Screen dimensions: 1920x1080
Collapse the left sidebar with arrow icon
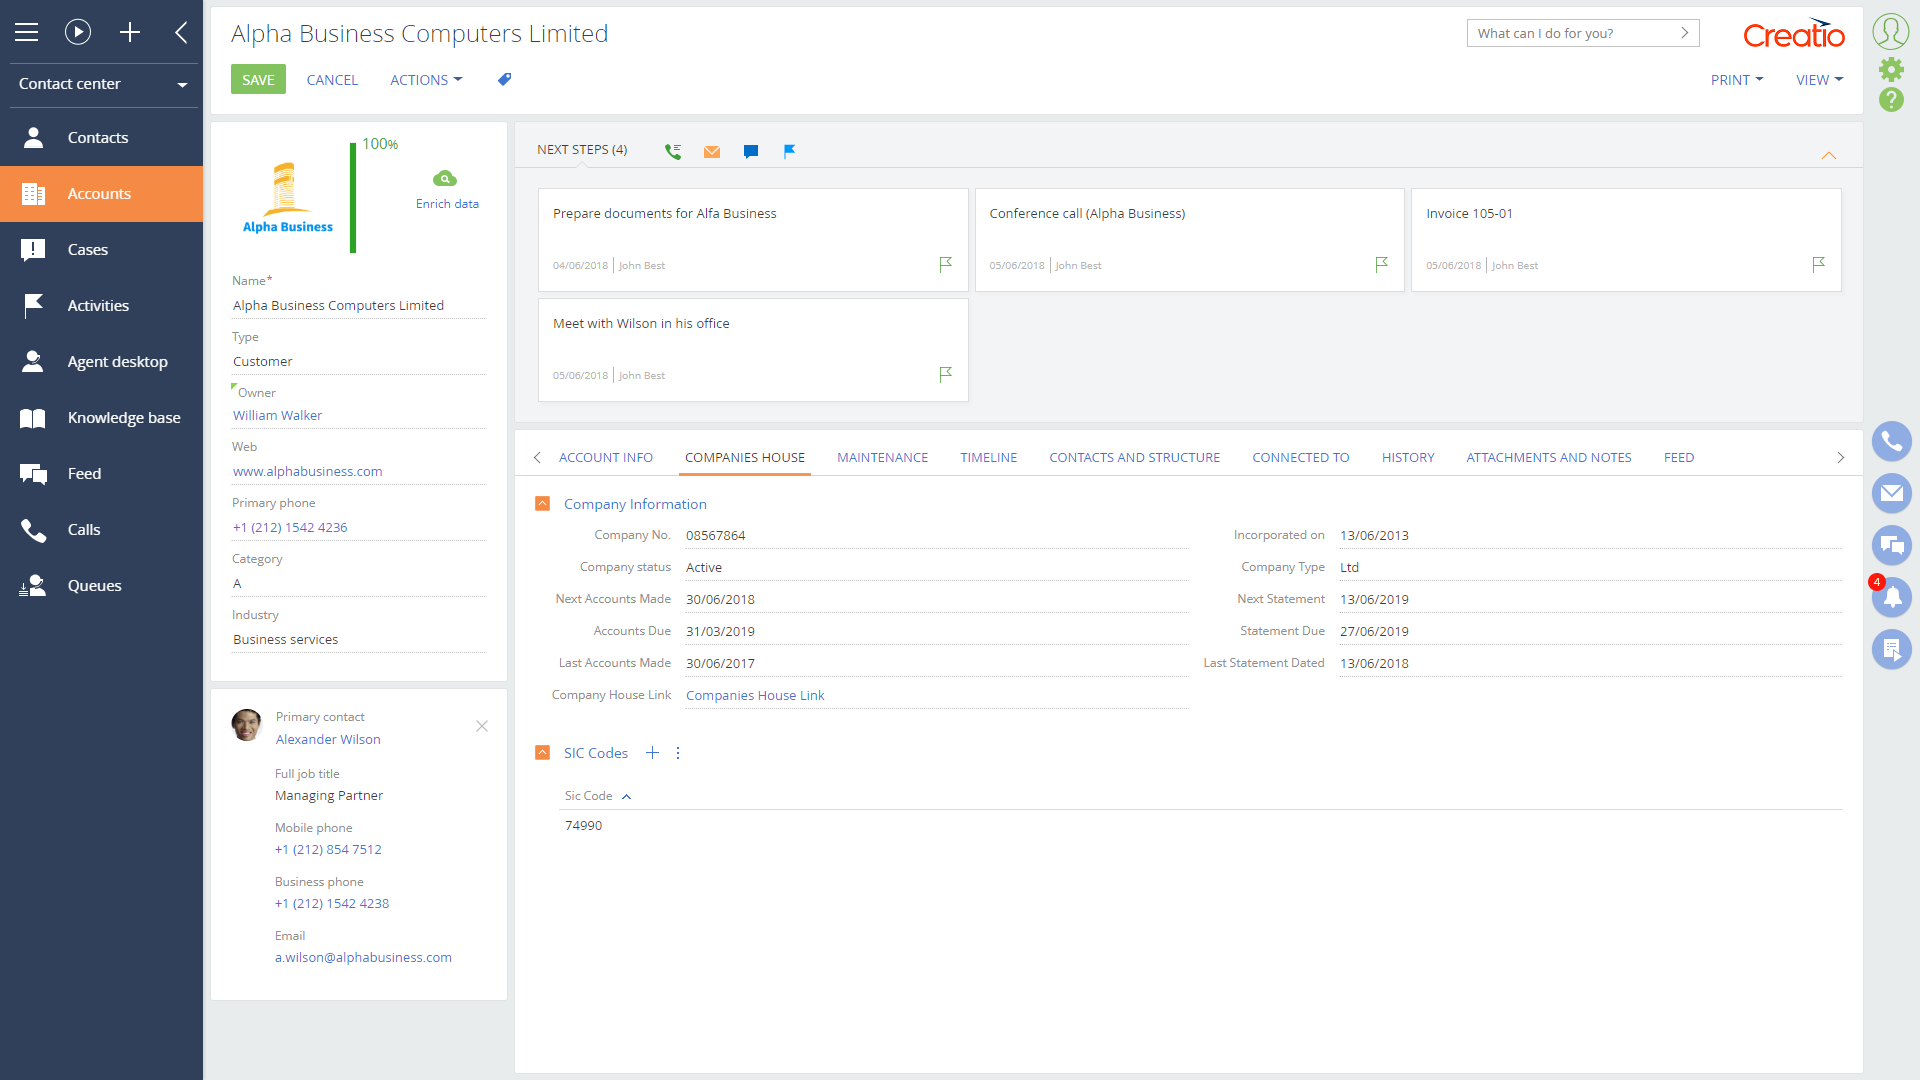coord(181,32)
